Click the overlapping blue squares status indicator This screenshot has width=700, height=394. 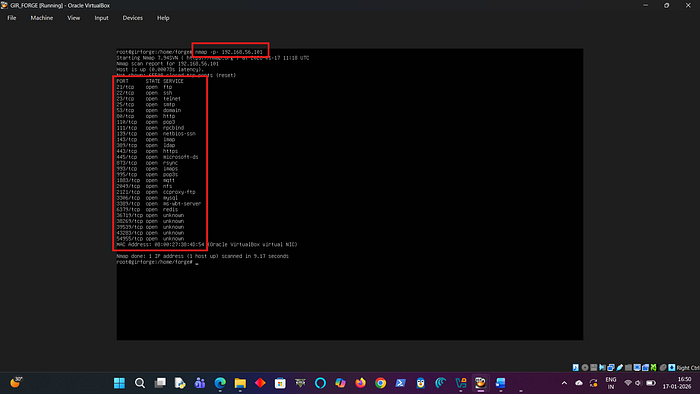pos(611,367)
